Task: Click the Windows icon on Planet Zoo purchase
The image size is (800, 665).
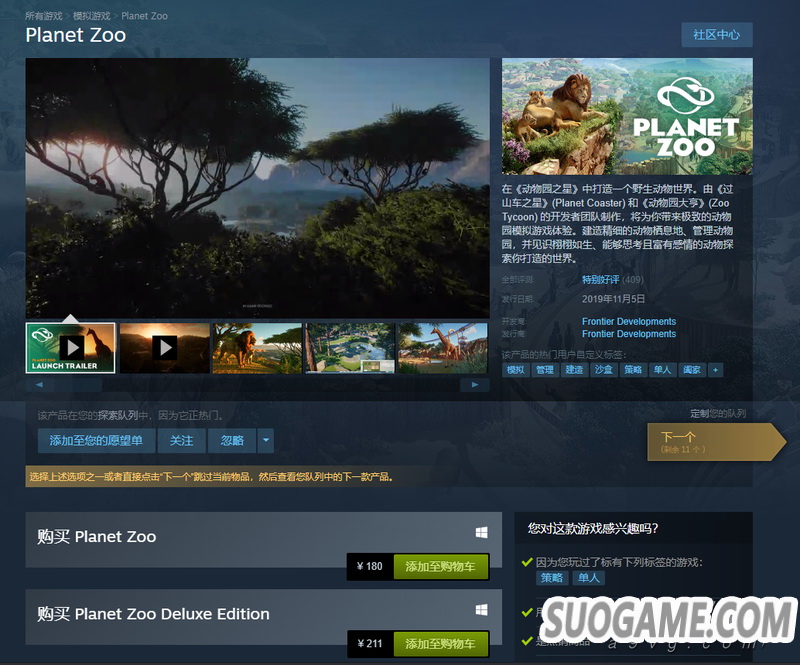Action: coord(481,532)
